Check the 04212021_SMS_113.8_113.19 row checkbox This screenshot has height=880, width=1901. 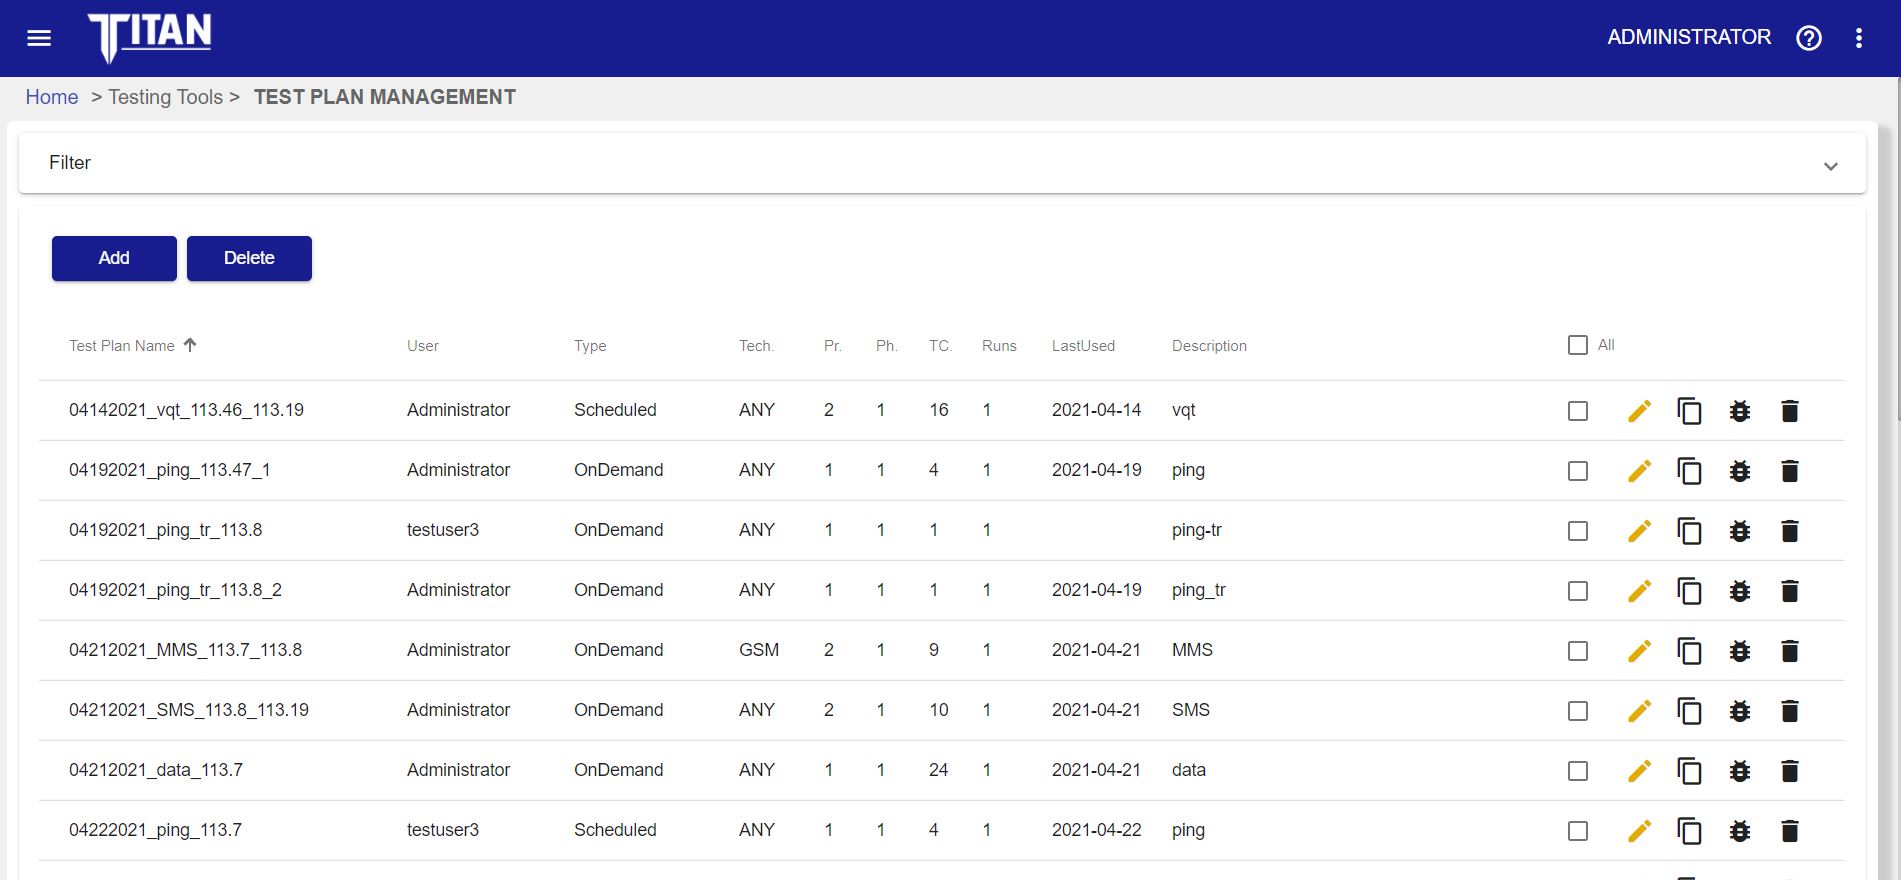point(1578,711)
